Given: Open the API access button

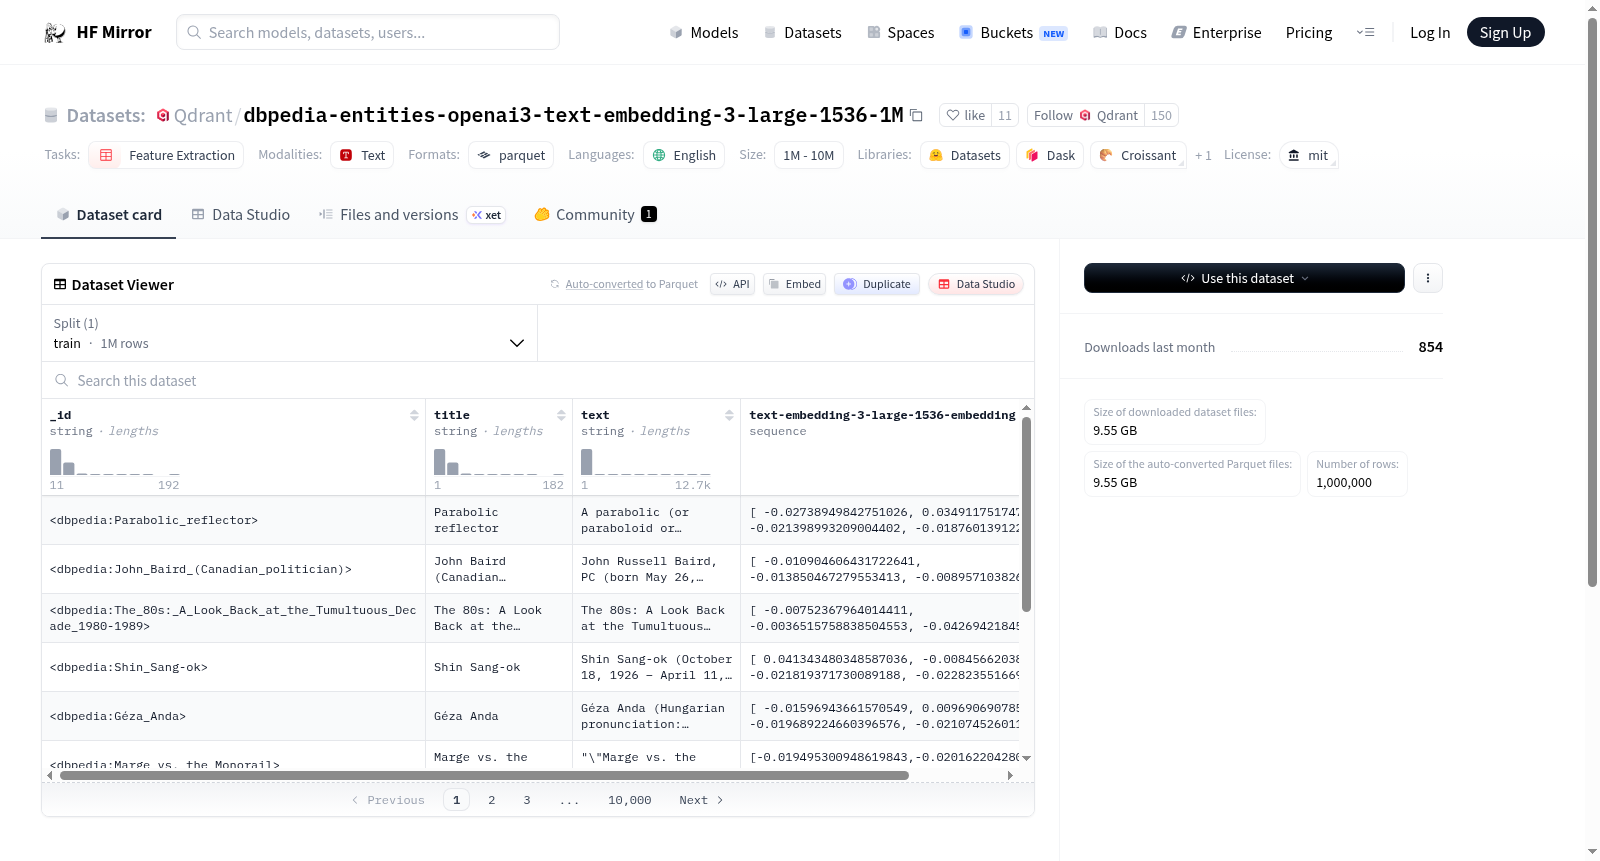Looking at the screenshot, I should click(732, 284).
